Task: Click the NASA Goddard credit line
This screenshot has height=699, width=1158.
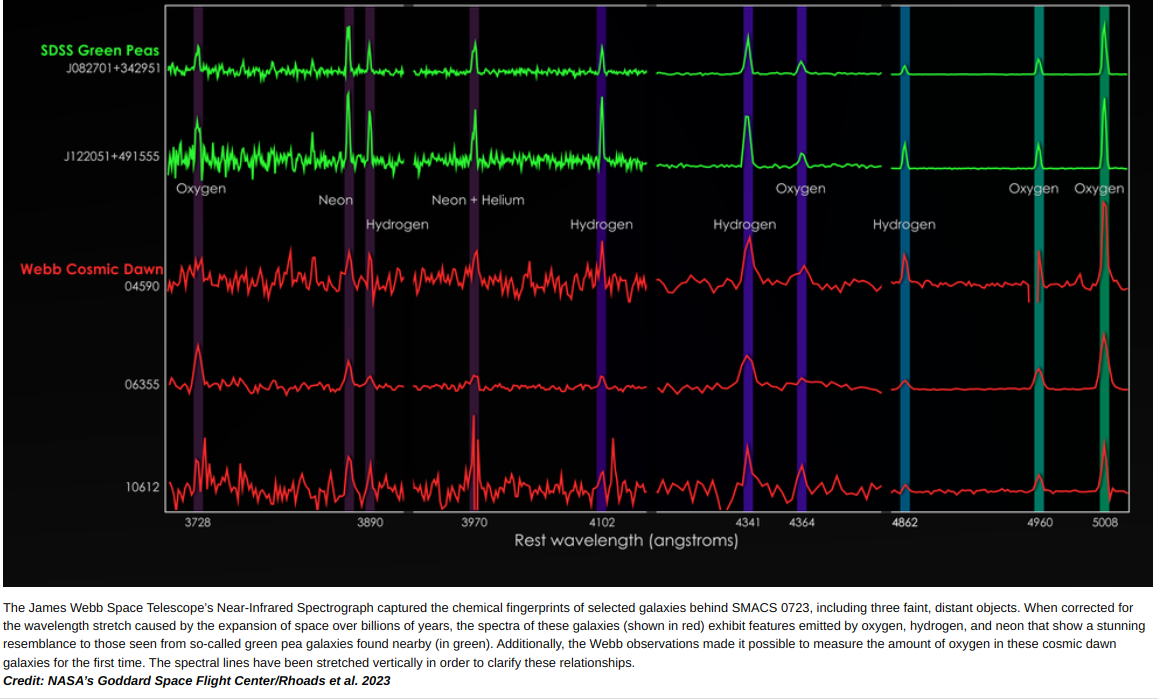Action: 197,681
